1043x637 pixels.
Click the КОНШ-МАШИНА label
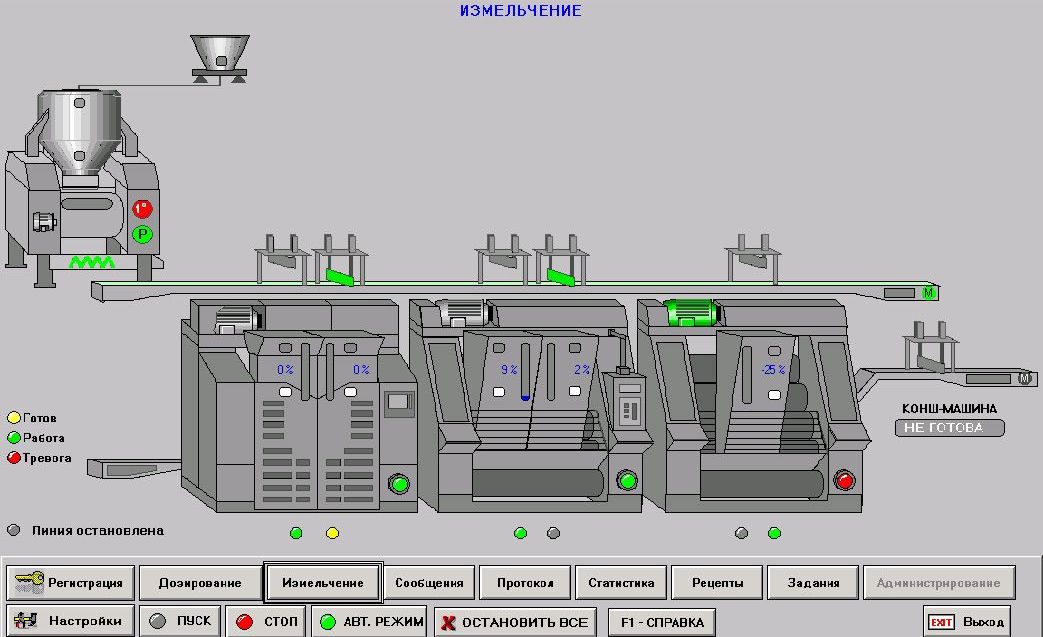pyautogui.click(x=949, y=408)
